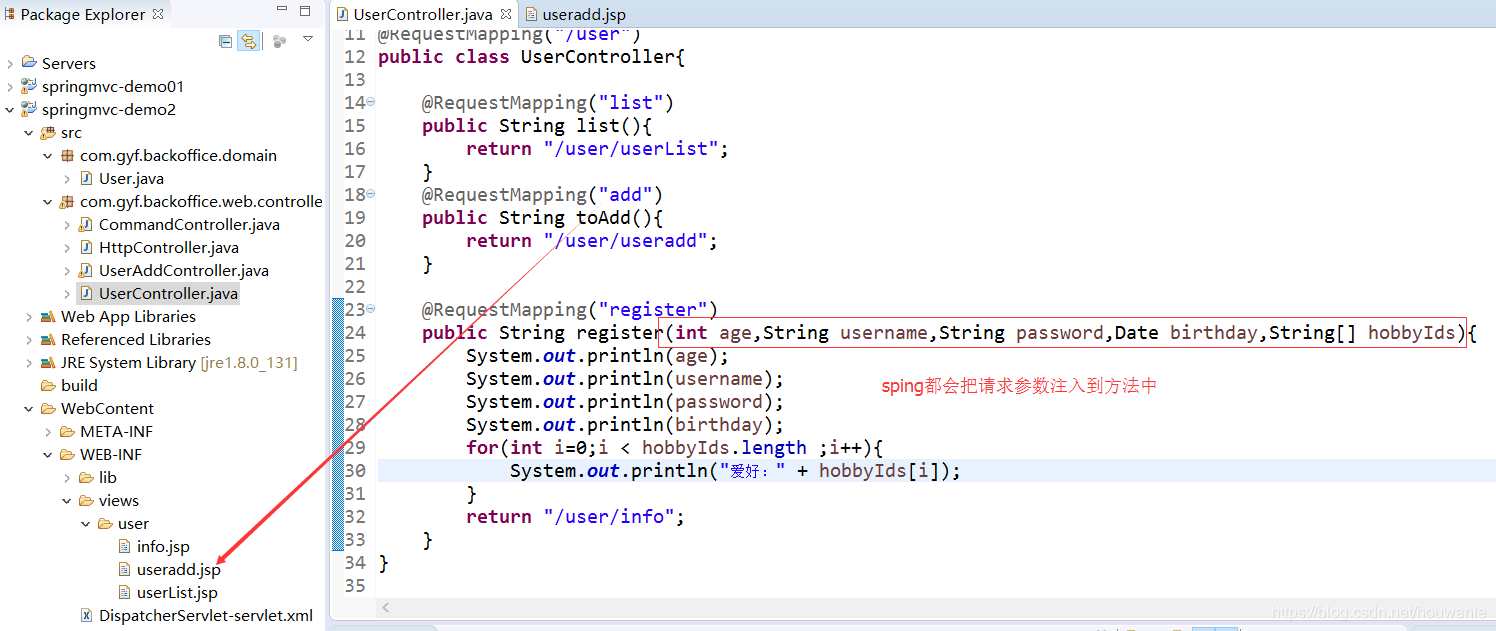The width and height of the screenshot is (1496, 631).
Task: Collapse the com.gyf.backoffice.web.controller package
Action: (x=47, y=201)
